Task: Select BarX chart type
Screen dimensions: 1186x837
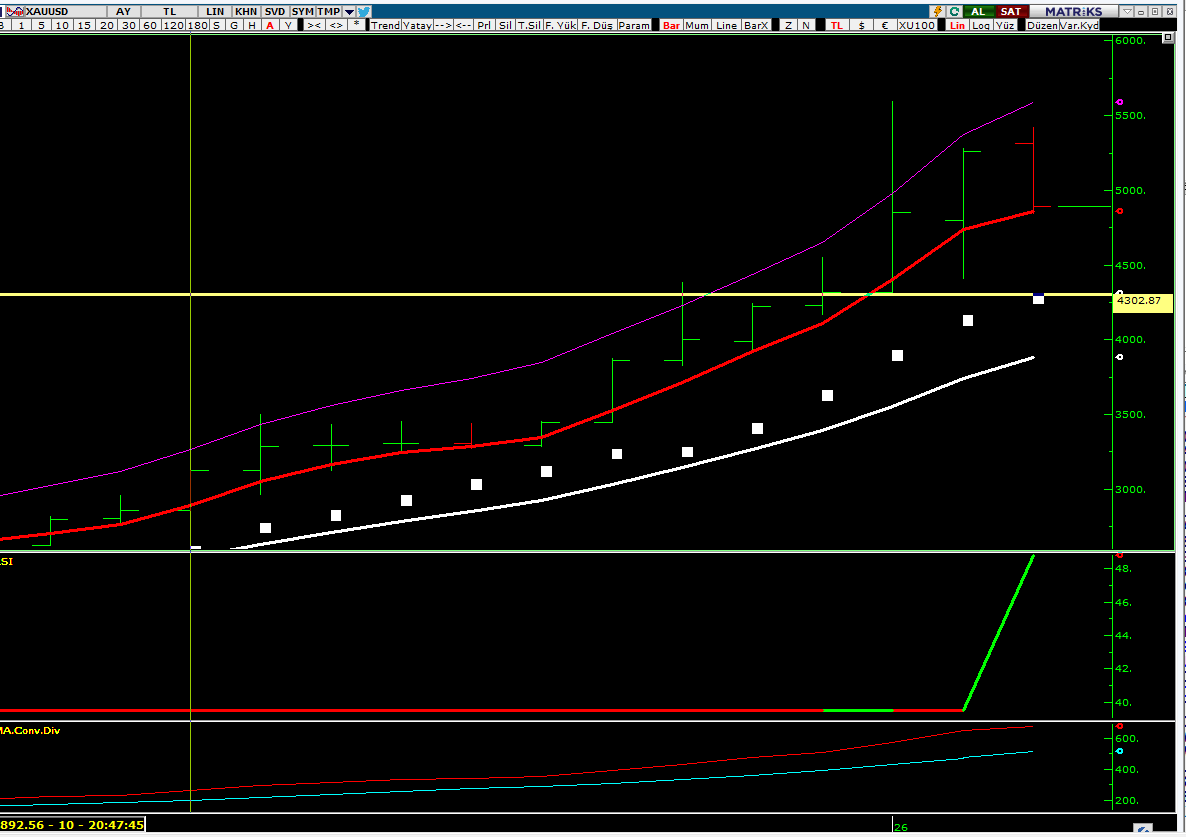Action: click(x=756, y=25)
